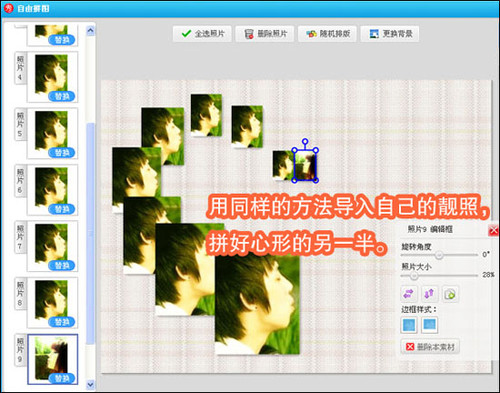Flip photo horizontally with the left-right arrows icon
Image resolution: width=500 pixels, height=393 pixels.
point(409,294)
